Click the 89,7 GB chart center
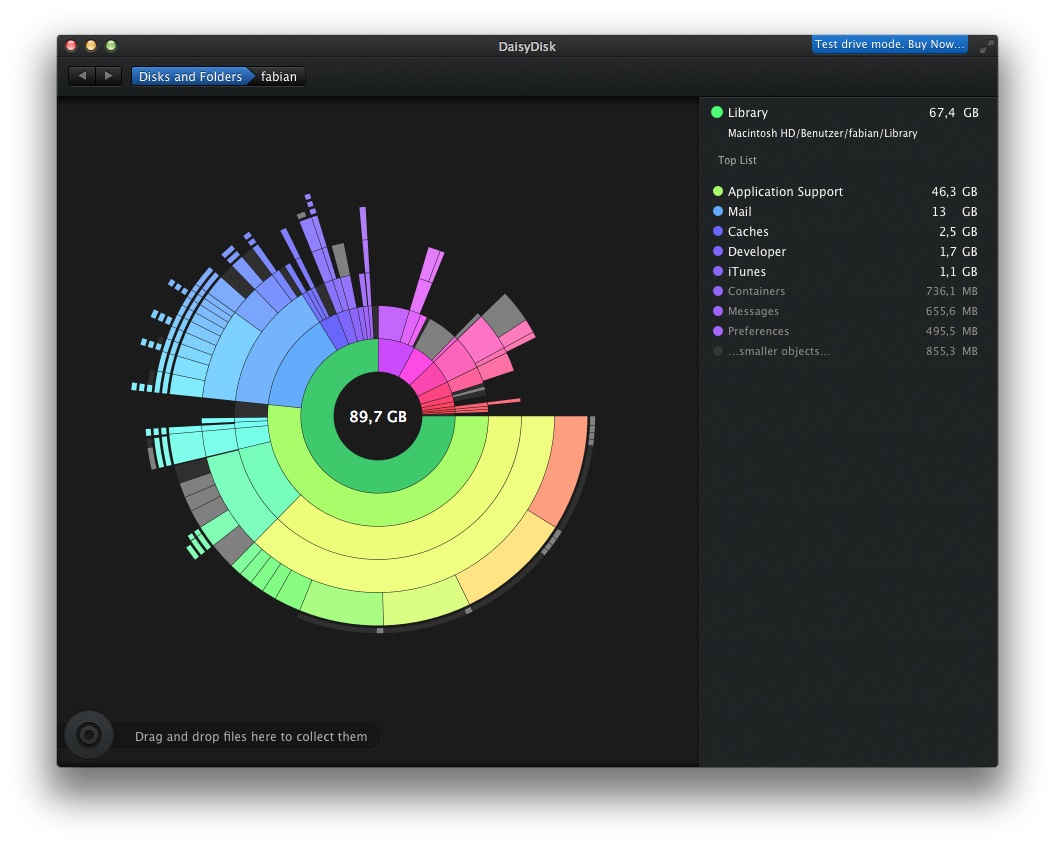 pyautogui.click(x=378, y=417)
